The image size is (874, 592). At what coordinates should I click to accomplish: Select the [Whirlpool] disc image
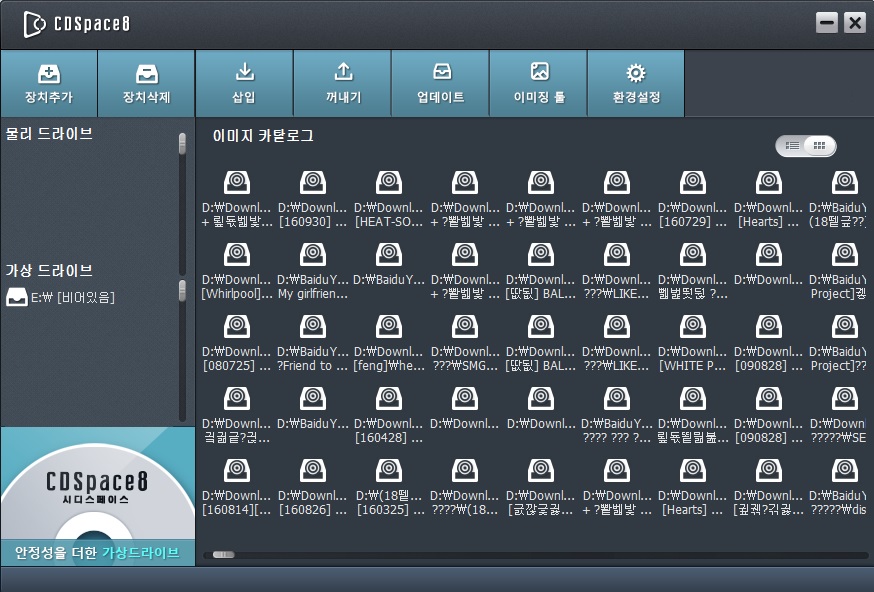pos(237,271)
